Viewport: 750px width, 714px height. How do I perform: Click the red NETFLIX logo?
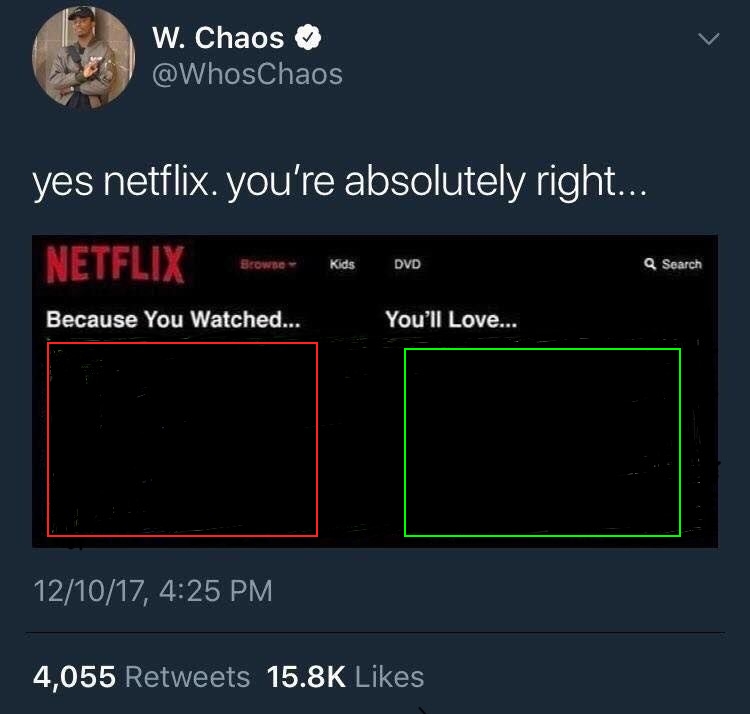tap(115, 264)
